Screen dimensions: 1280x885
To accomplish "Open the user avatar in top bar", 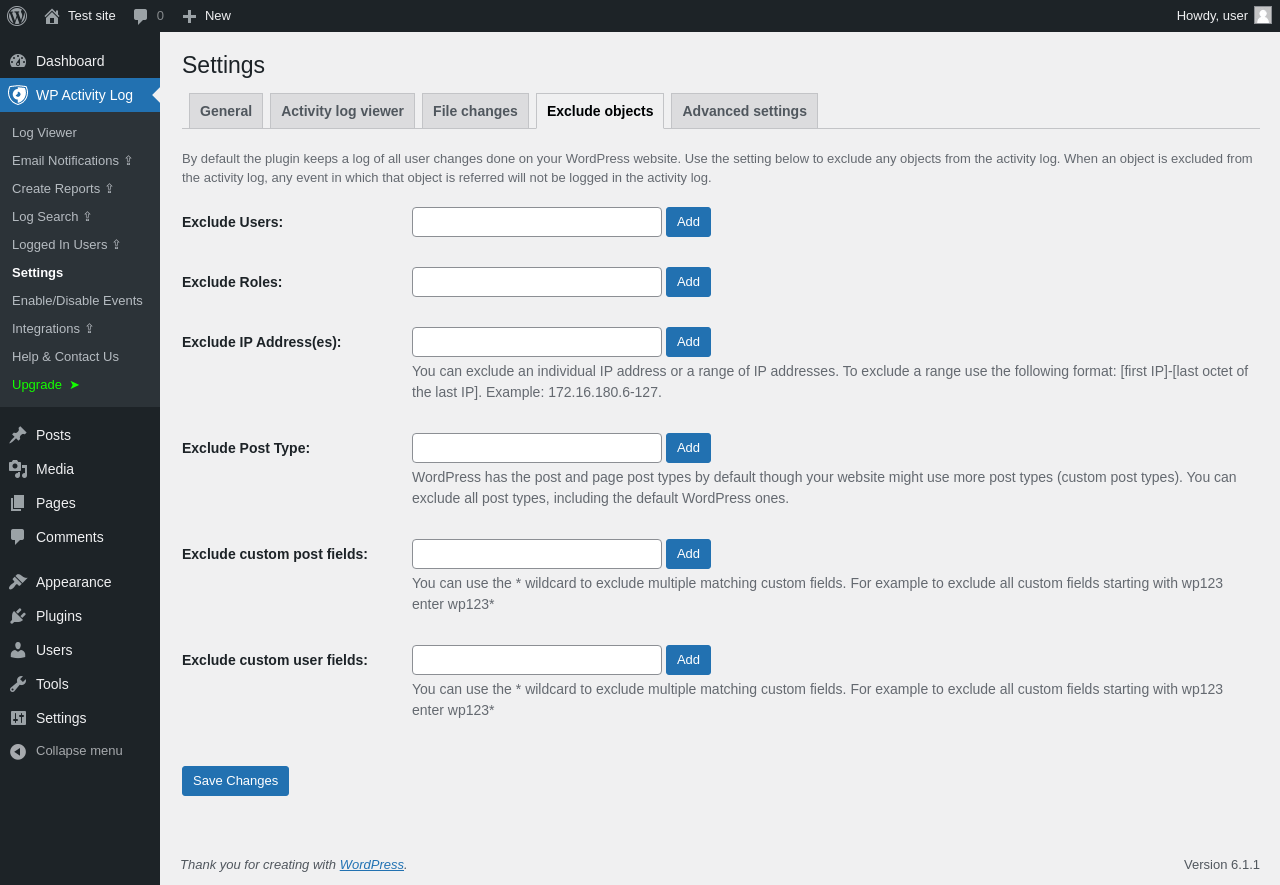I will point(1263,15).
